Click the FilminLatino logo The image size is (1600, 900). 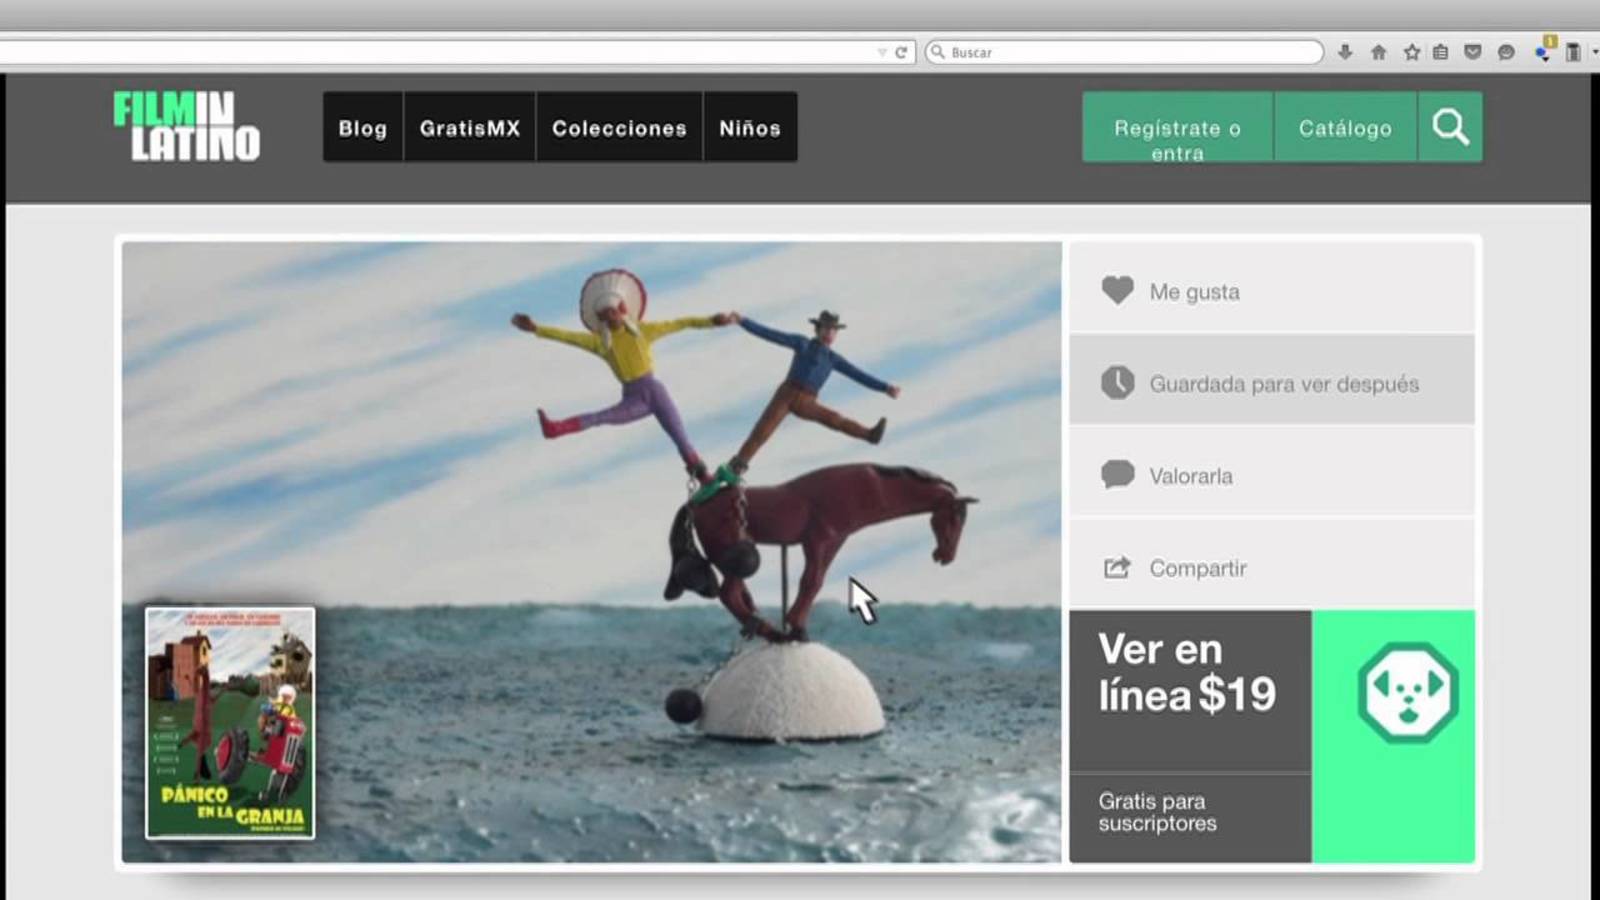click(187, 127)
